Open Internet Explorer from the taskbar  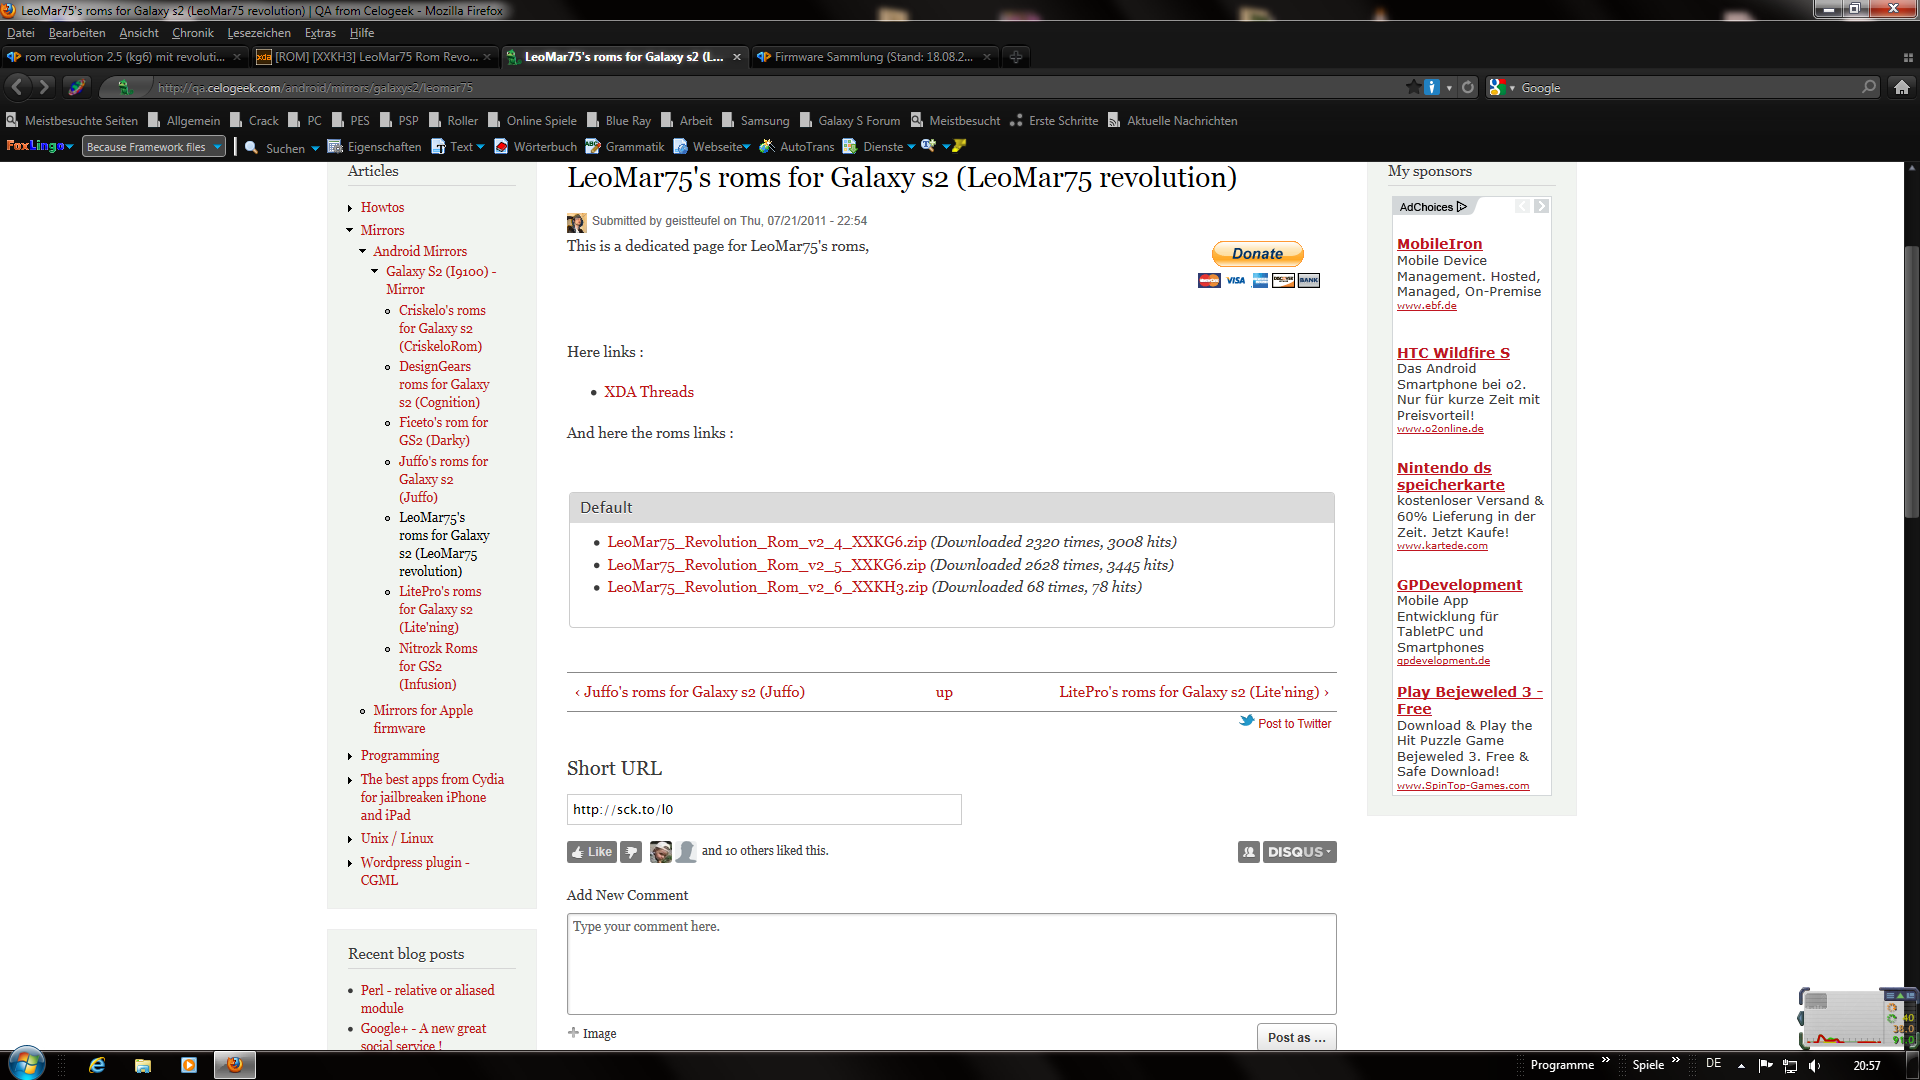97,1065
